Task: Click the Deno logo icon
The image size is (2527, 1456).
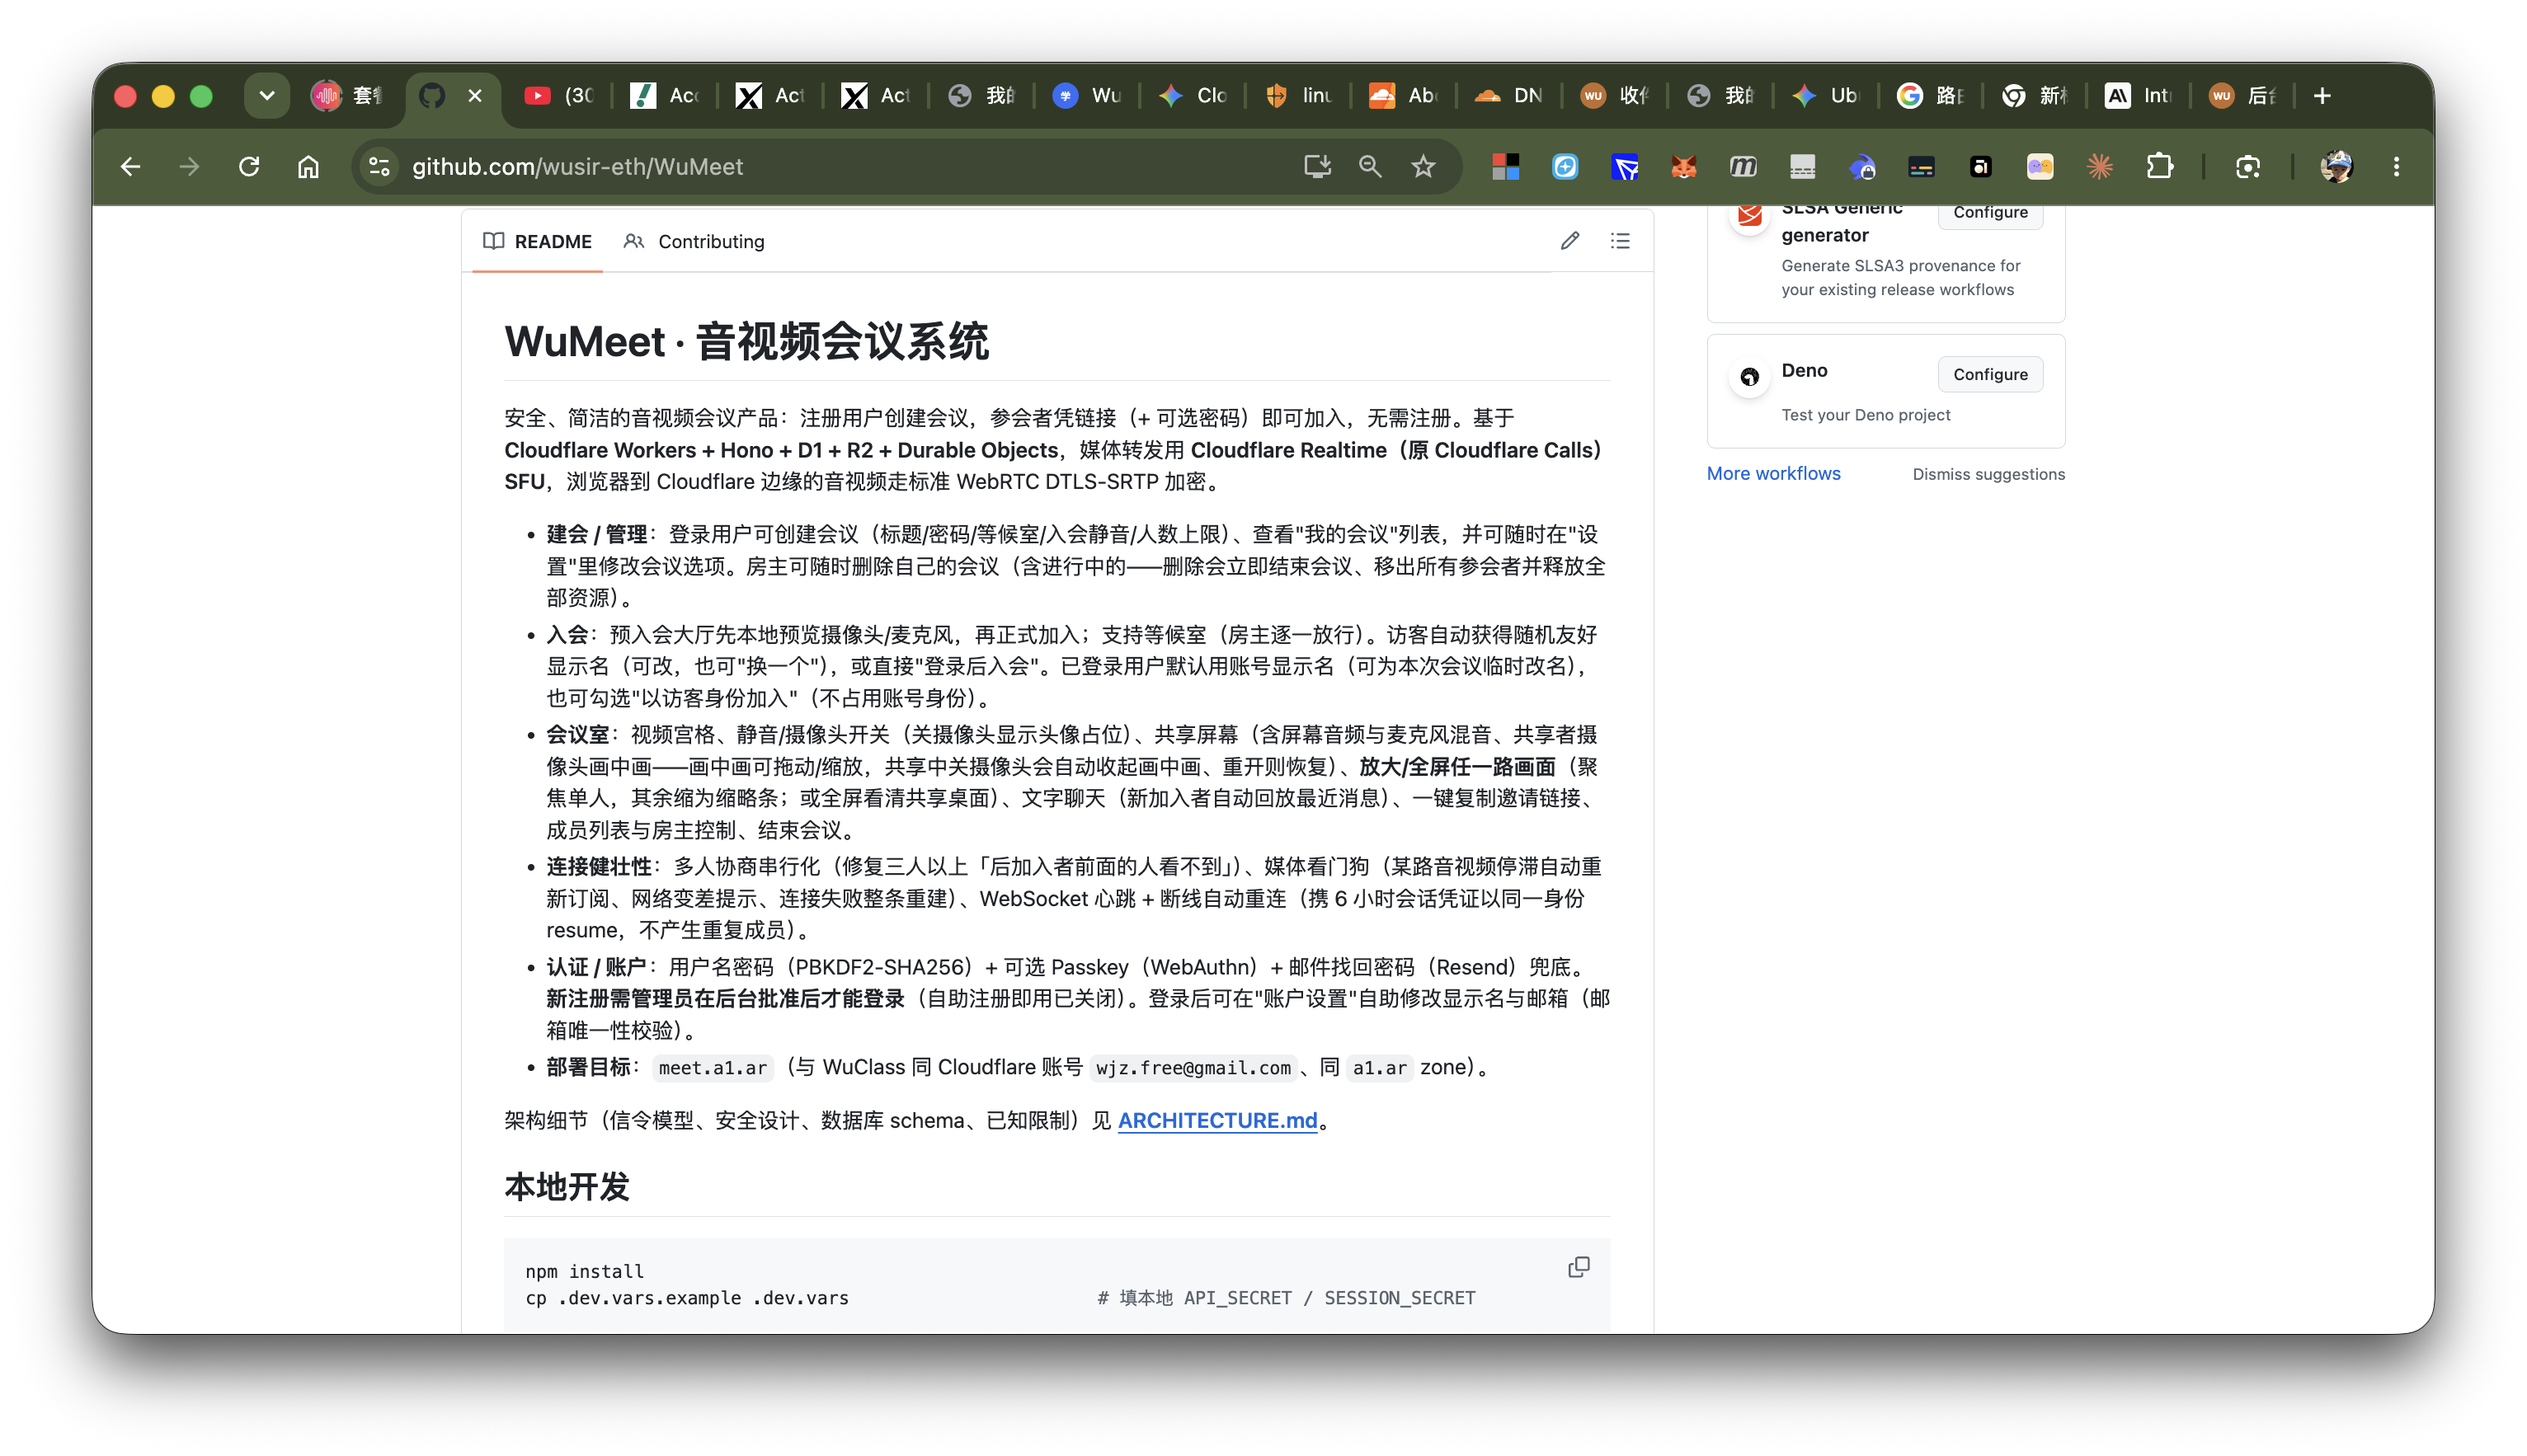Action: coord(1749,377)
